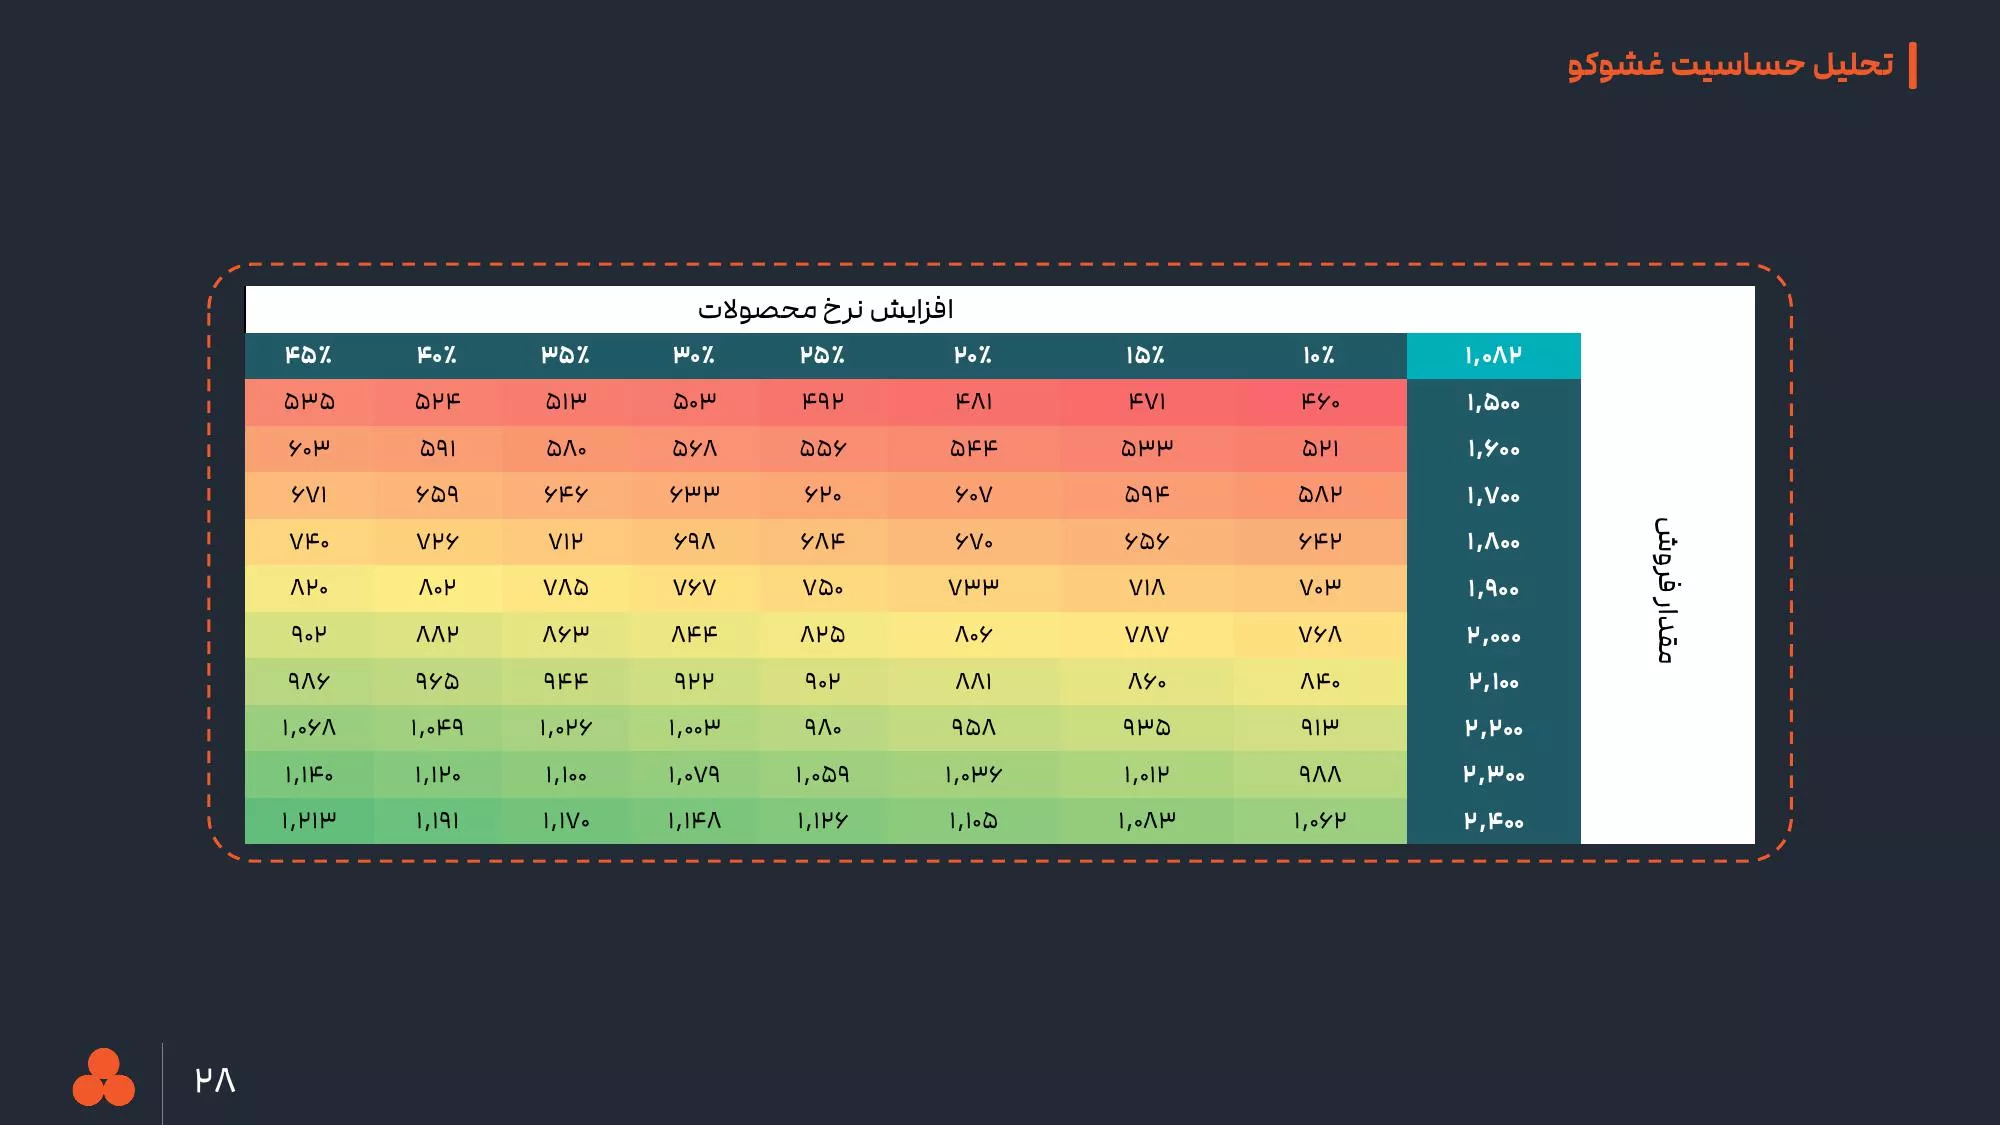Click the orange slide title تحلیل حساسیت غشوکو
Viewport: 2000px width, 1125px height.
click(x=1730, y=65)
